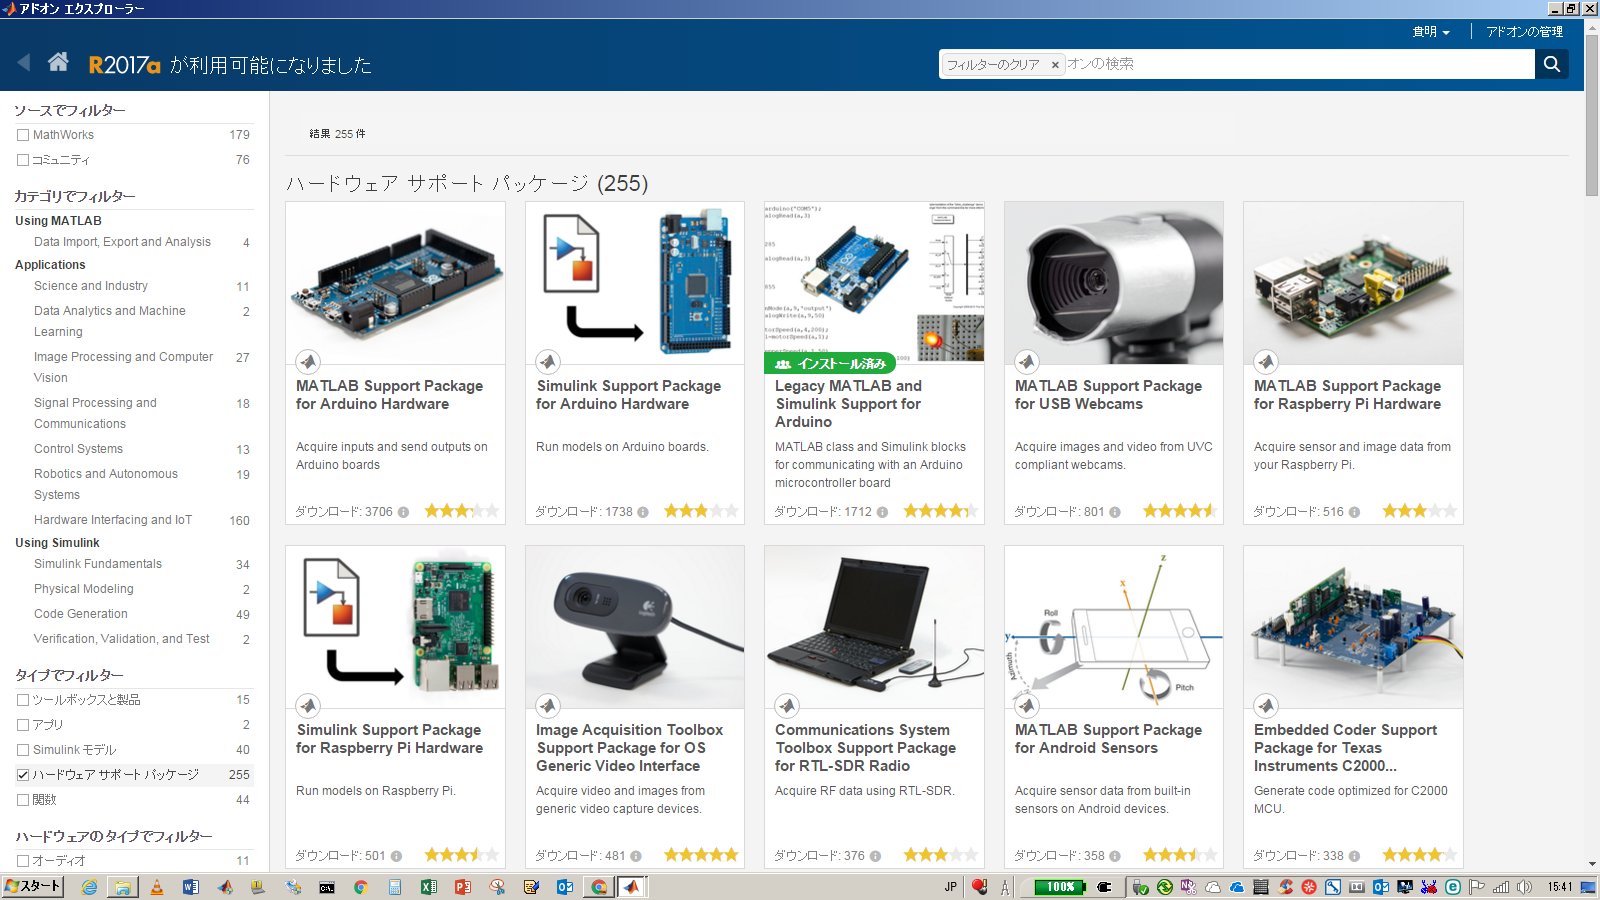Click the home icon in the header
The height and width of the screenshot is (900, 1600).
(x=58, y=63)
